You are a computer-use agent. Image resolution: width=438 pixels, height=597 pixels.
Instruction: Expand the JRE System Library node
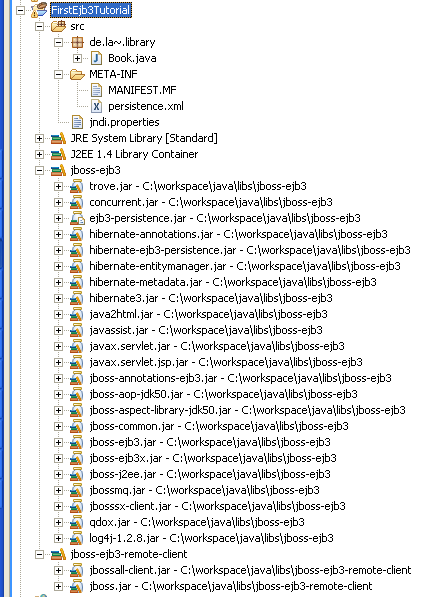39,138
